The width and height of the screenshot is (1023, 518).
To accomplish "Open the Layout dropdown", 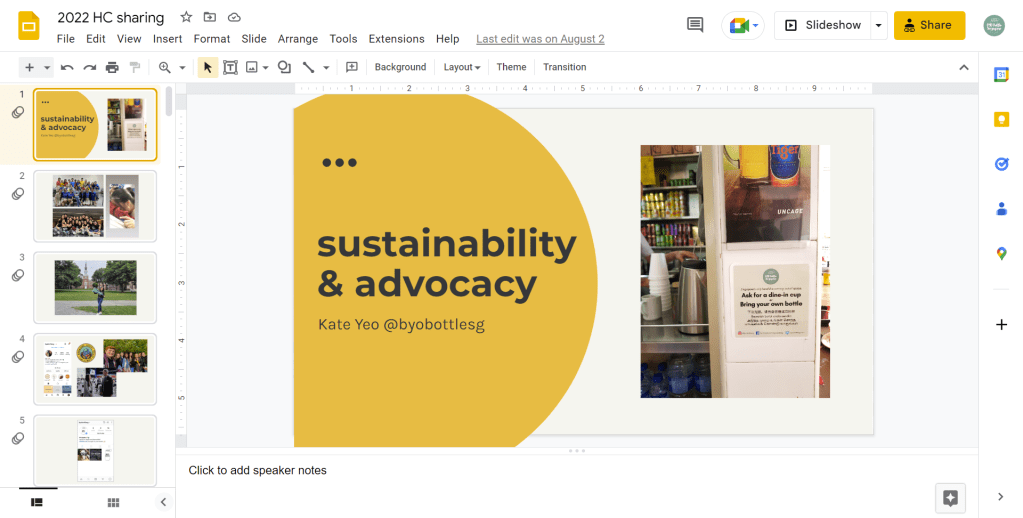I will [461, 67].
